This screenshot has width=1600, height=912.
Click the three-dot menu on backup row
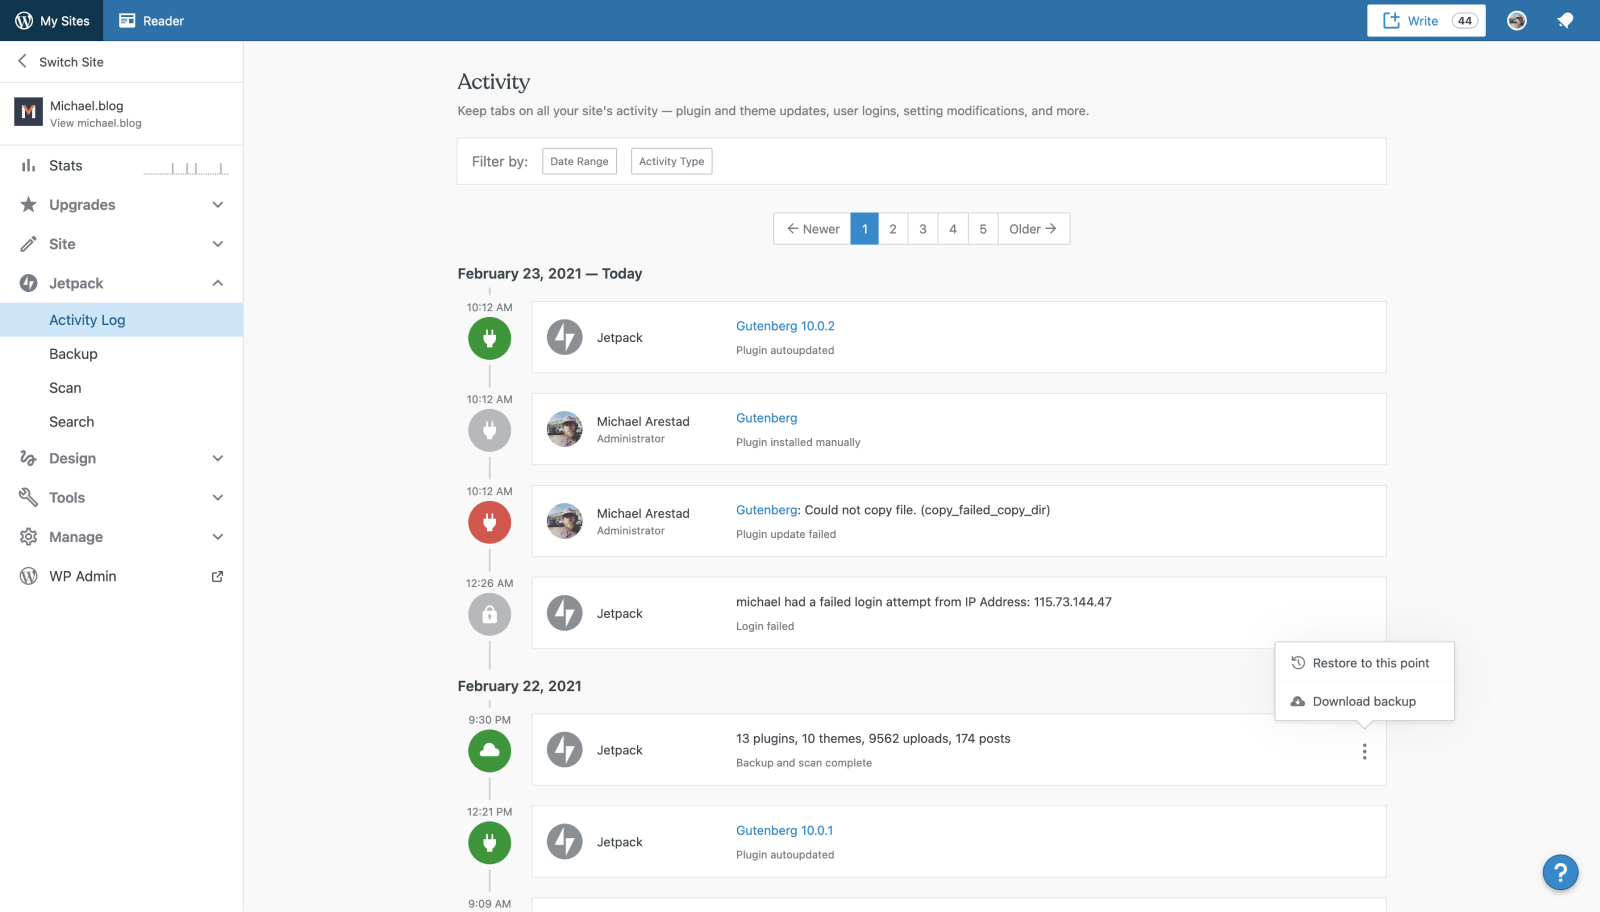pyautogui.click(x=1364, y=751)
